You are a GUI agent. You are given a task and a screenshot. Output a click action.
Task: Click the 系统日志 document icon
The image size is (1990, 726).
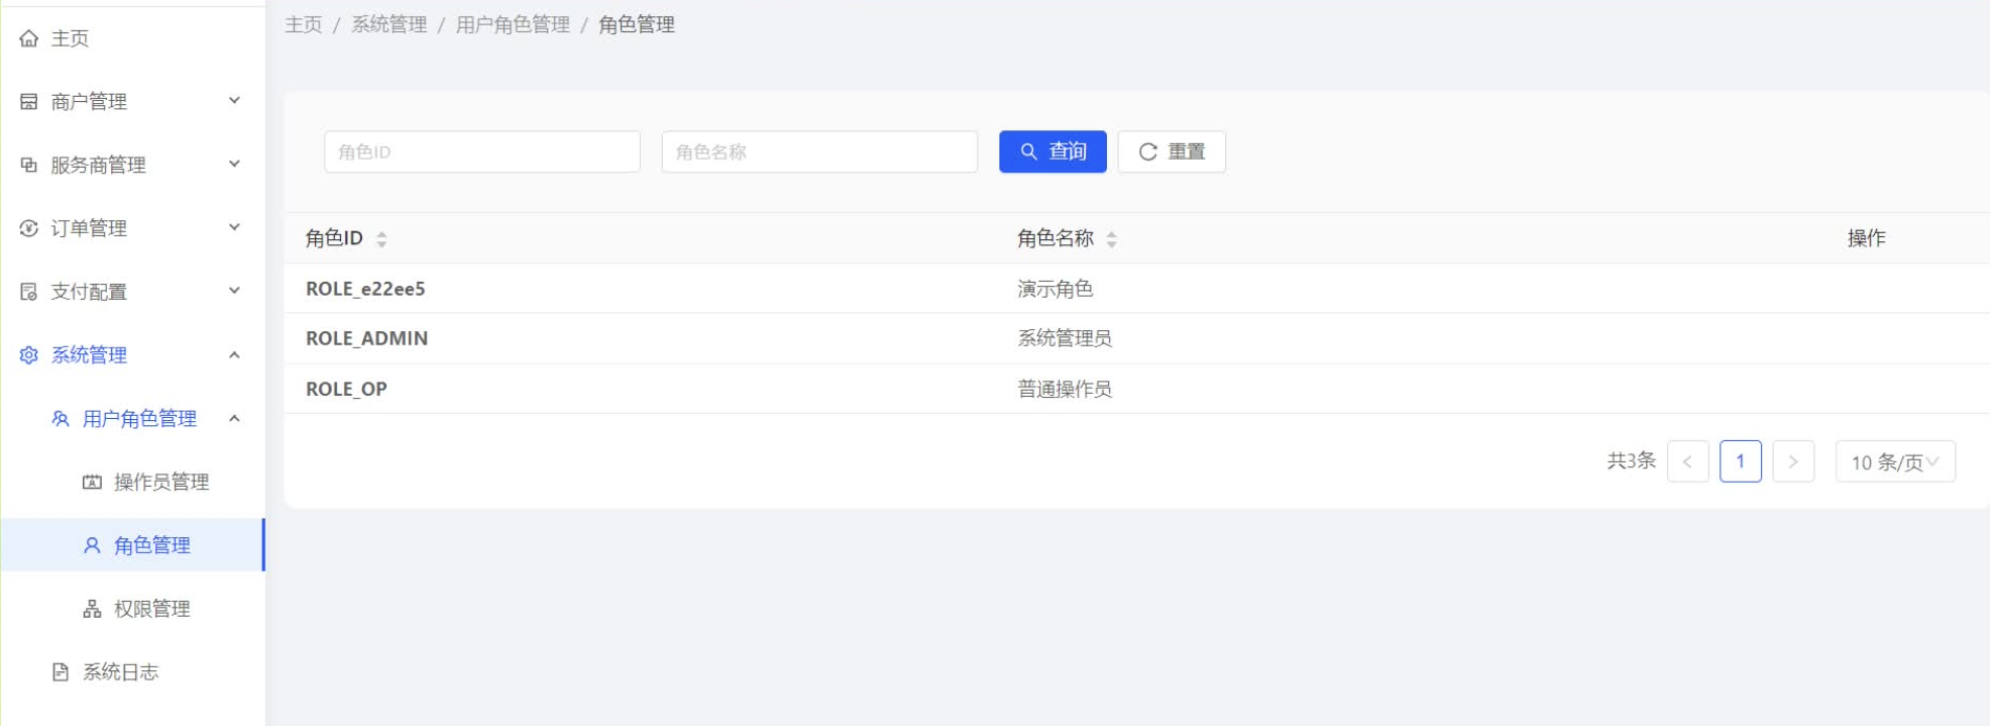tap(61, 672)
